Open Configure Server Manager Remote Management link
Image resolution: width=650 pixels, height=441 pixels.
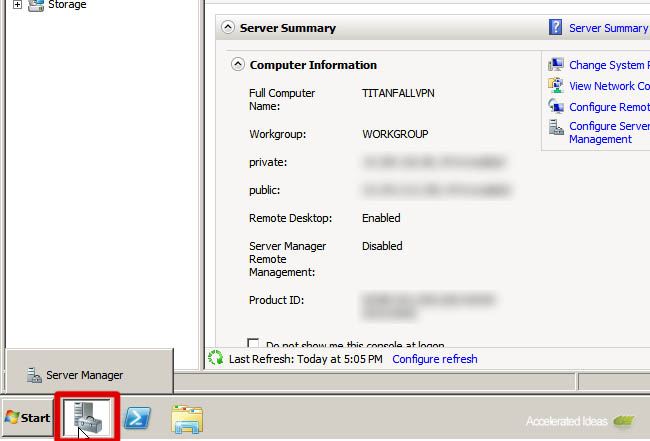609,133
